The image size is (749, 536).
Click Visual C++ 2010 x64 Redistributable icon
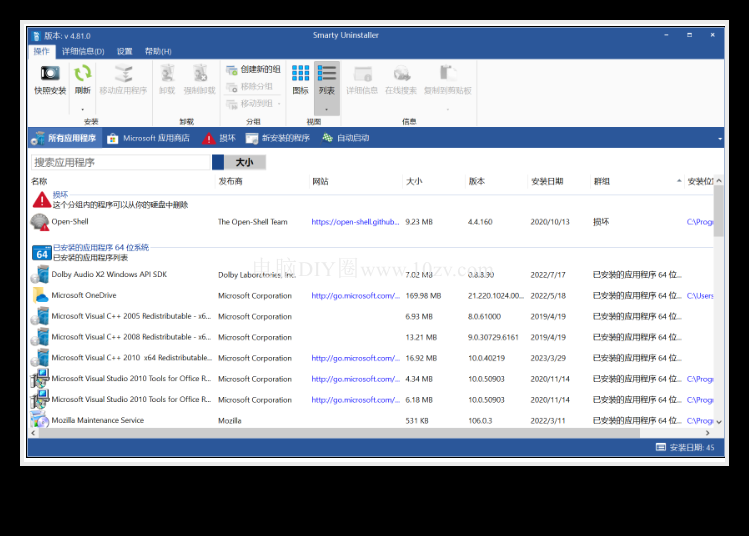[40, 358]
